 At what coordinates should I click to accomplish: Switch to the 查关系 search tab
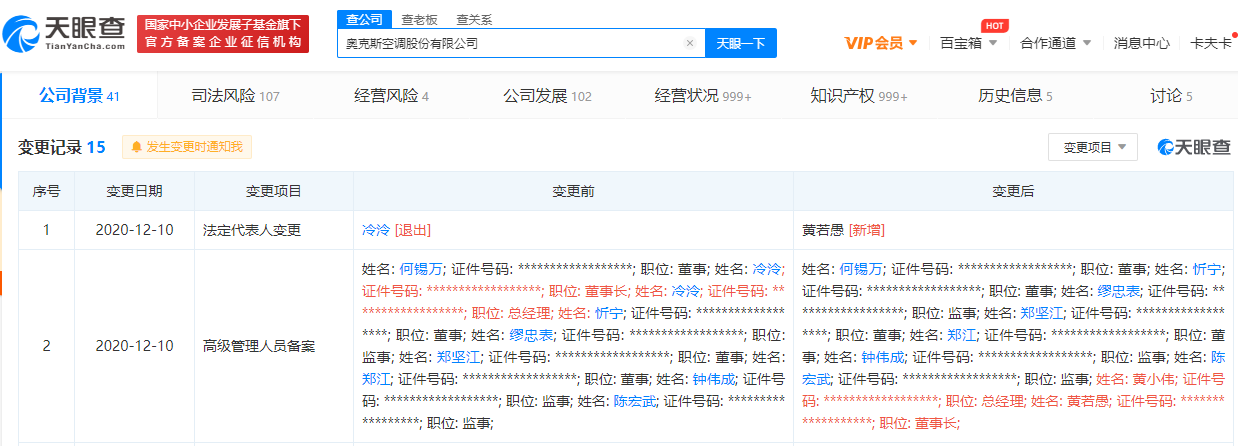473,19
